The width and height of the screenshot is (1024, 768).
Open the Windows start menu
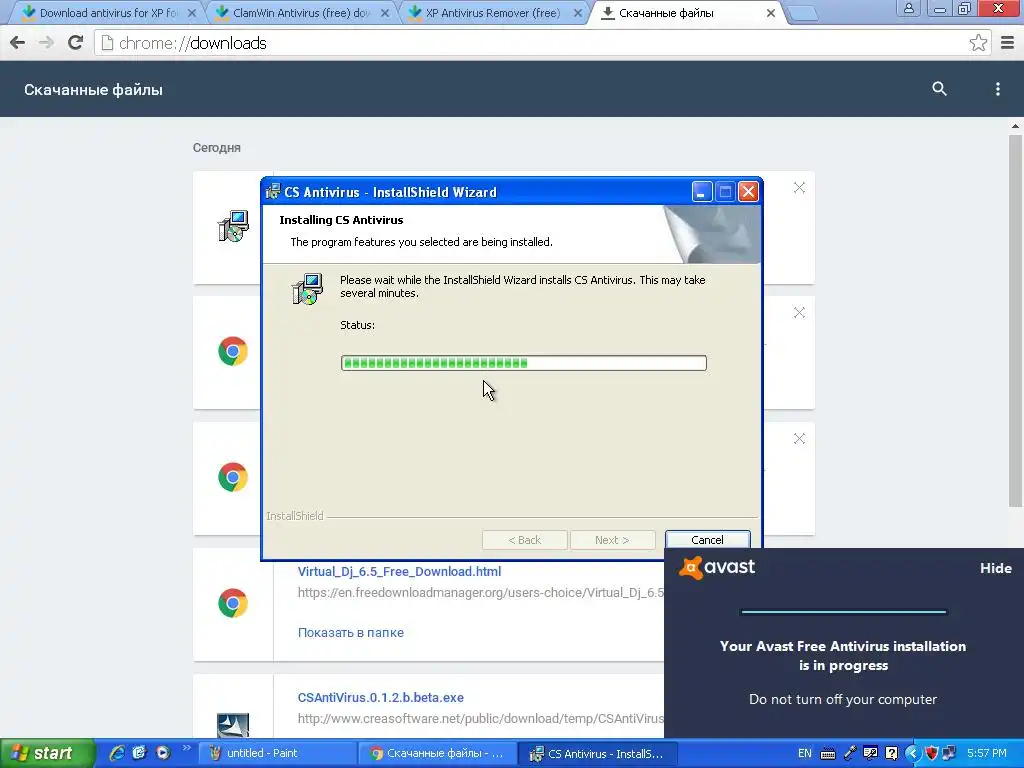tap(47, 753)
